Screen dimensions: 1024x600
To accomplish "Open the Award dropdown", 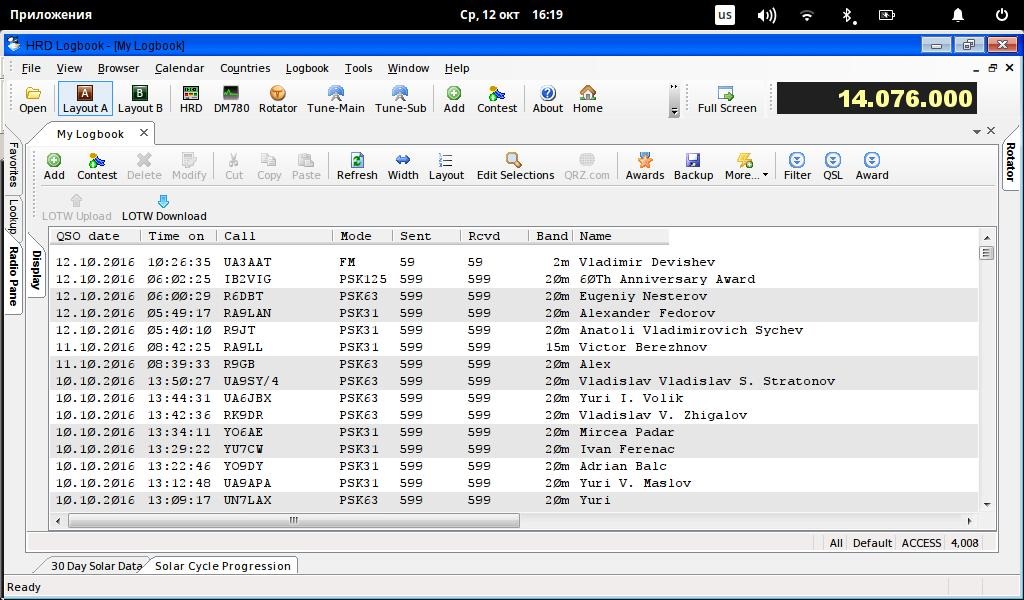I will click(872, 166).
